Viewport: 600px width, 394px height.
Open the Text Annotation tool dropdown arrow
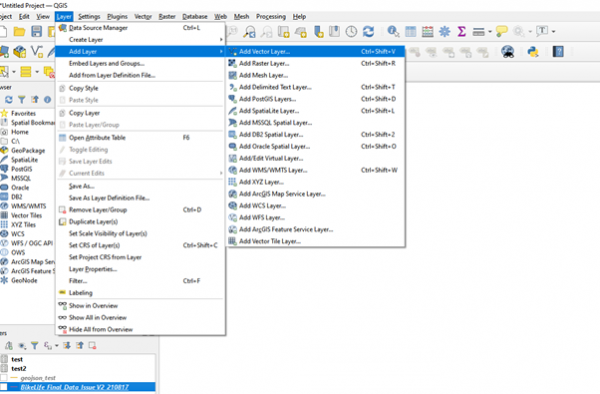[554, 31]
